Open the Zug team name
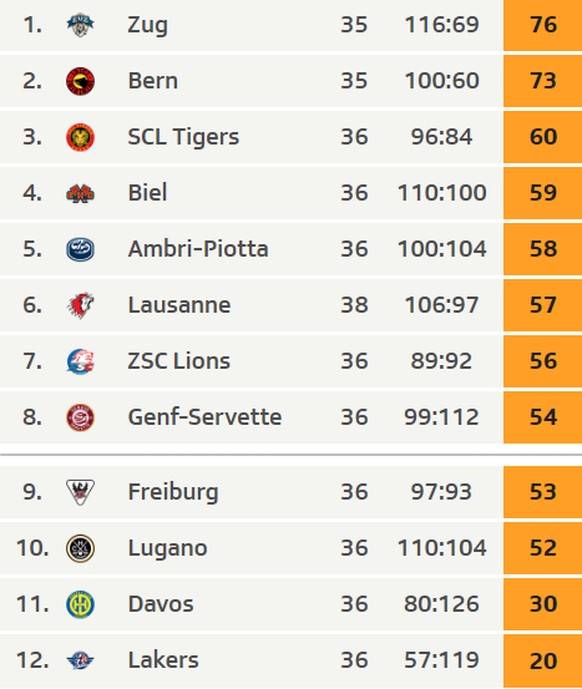 pos(148,25)
